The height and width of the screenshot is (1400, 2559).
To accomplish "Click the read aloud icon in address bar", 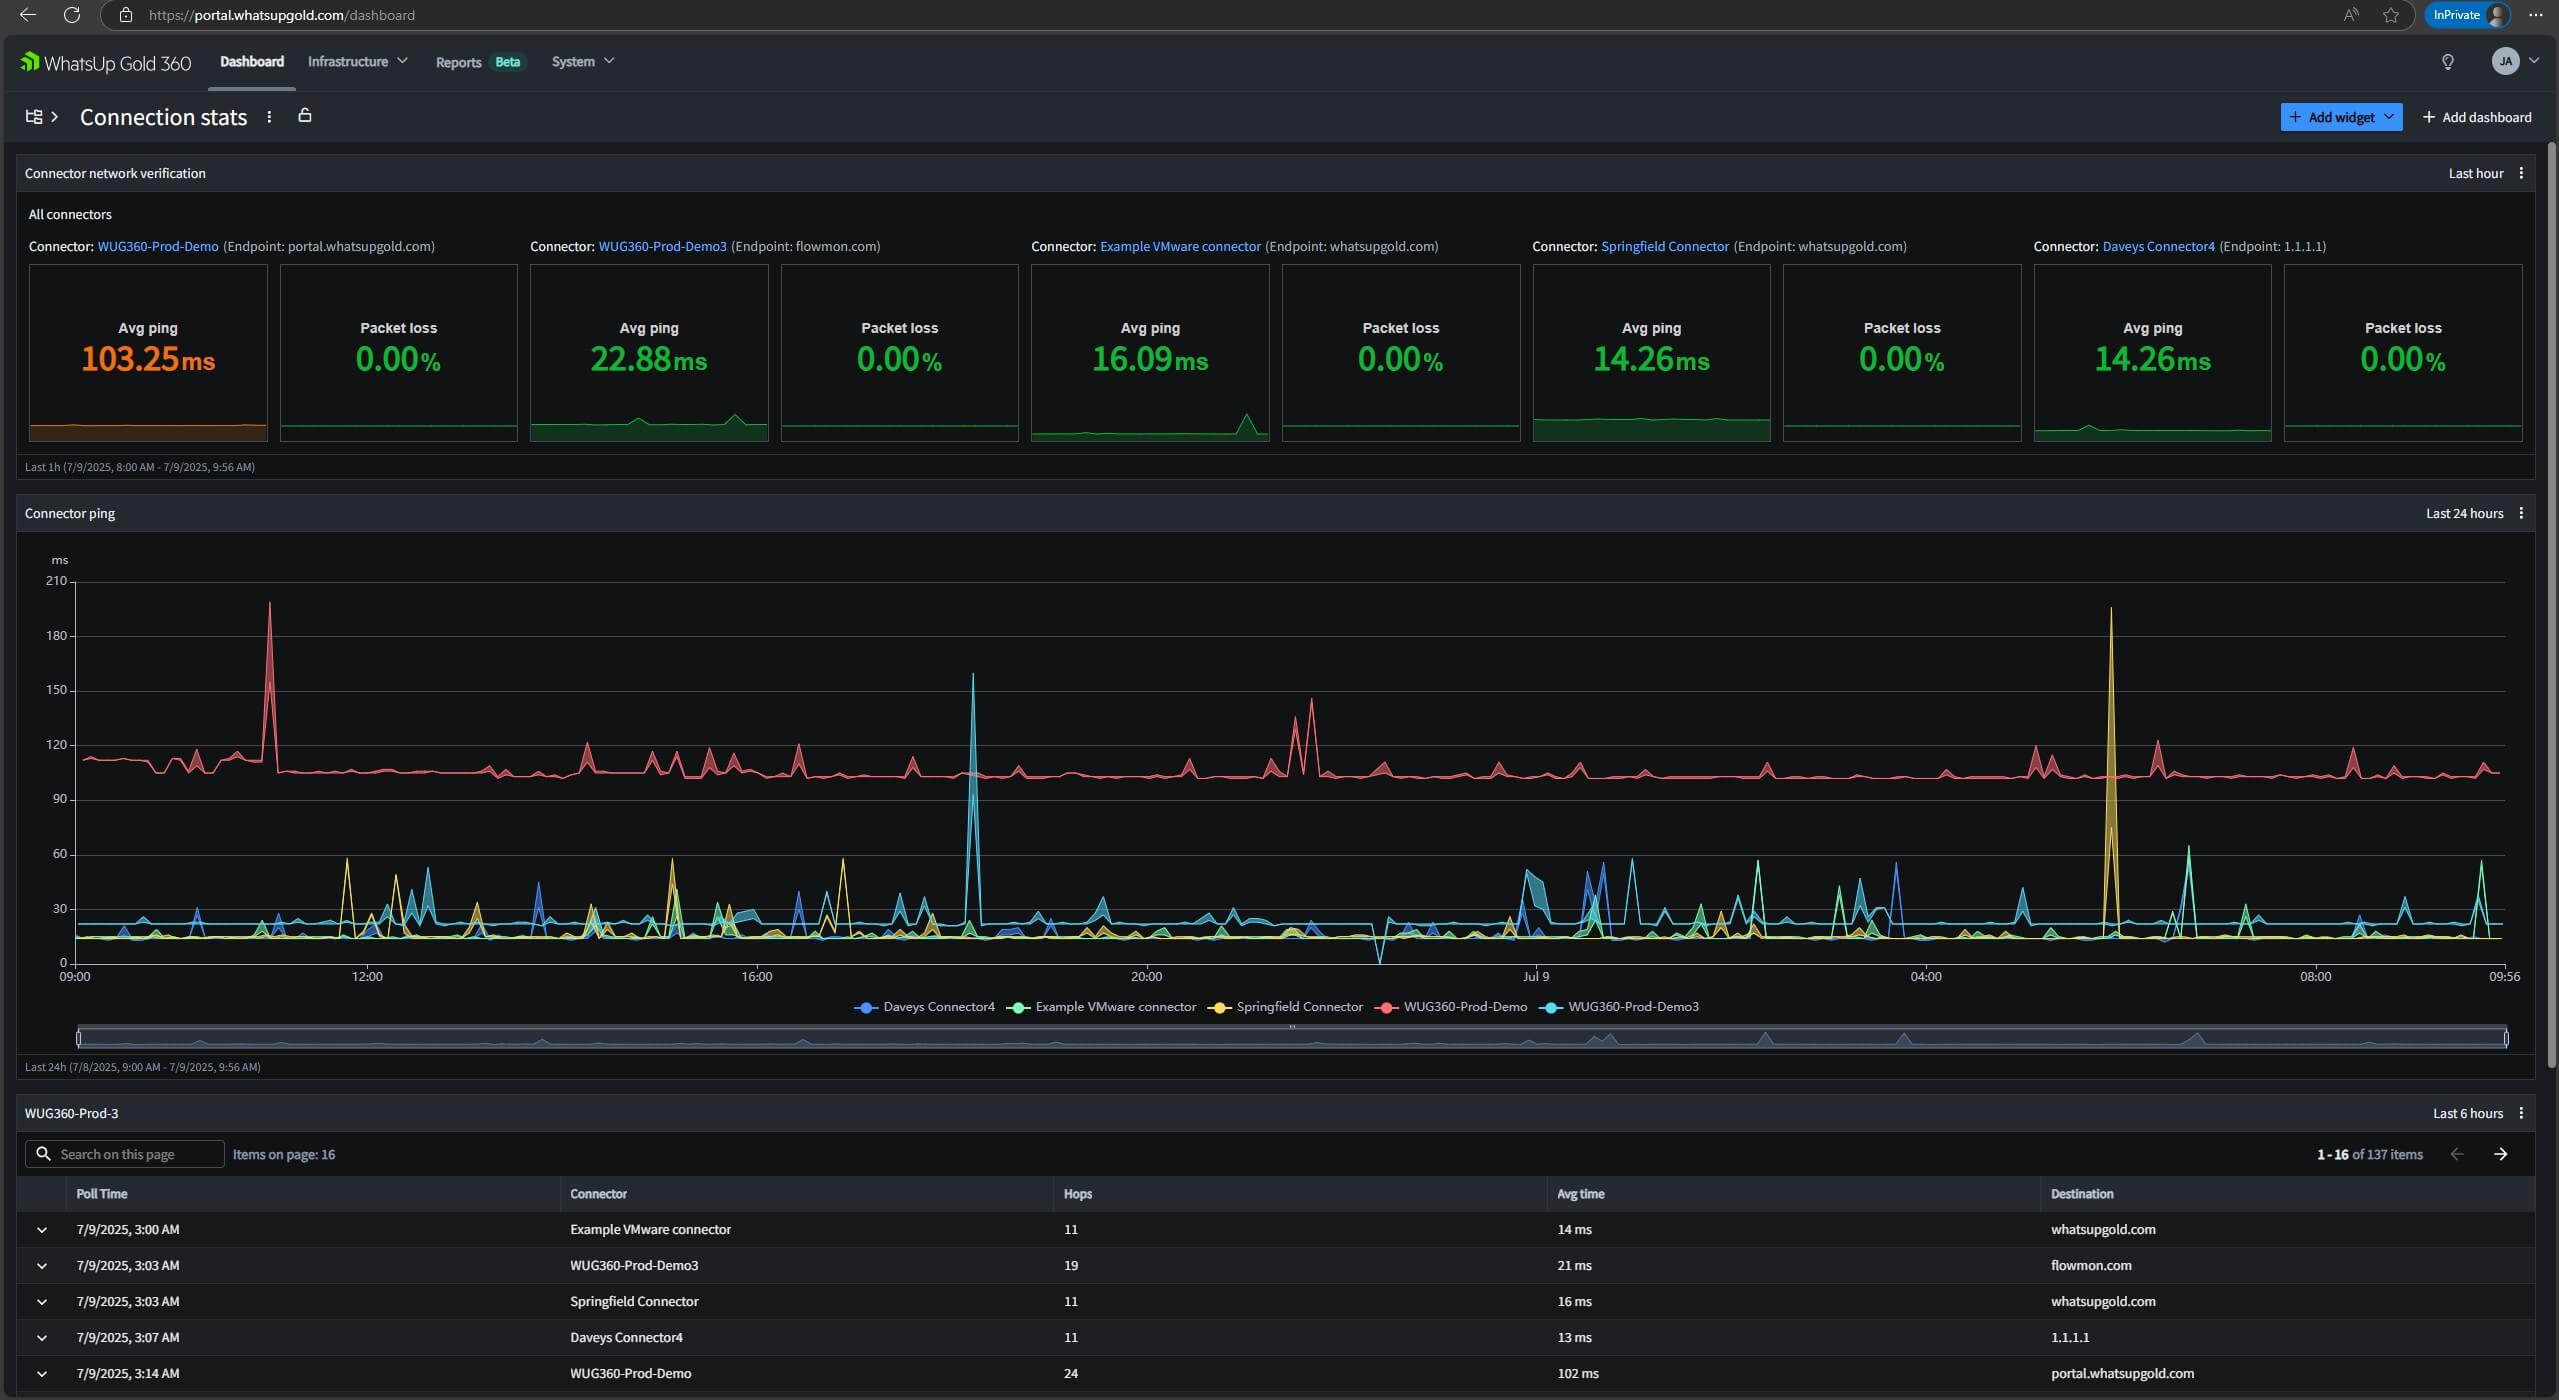I will [2351, 15].
